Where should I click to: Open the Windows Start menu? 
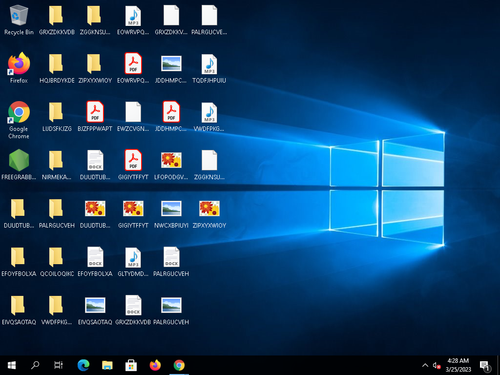point(12,365)
